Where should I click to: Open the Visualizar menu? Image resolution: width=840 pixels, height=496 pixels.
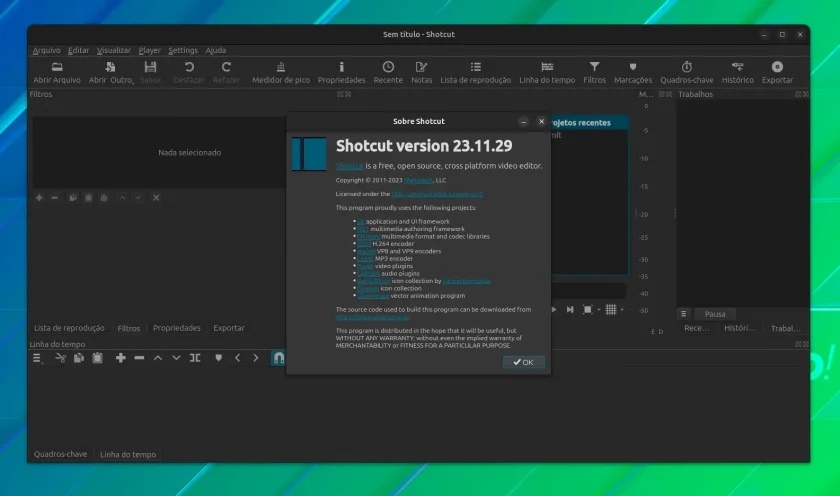pos(114,50)
